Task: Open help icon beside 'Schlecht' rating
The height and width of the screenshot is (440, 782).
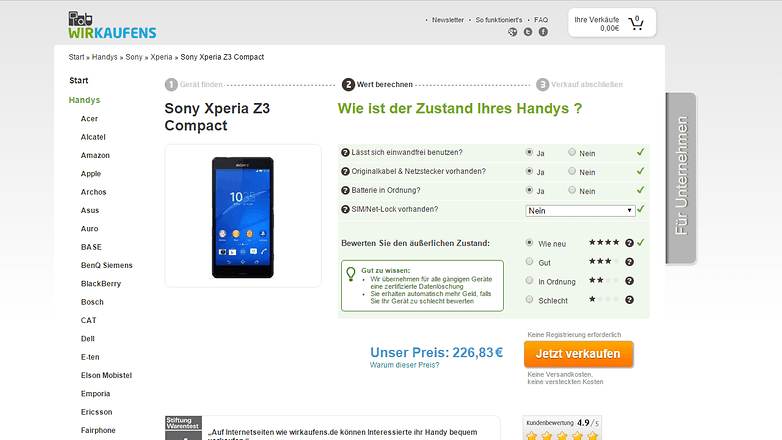Action: click(x=629, y=300)
